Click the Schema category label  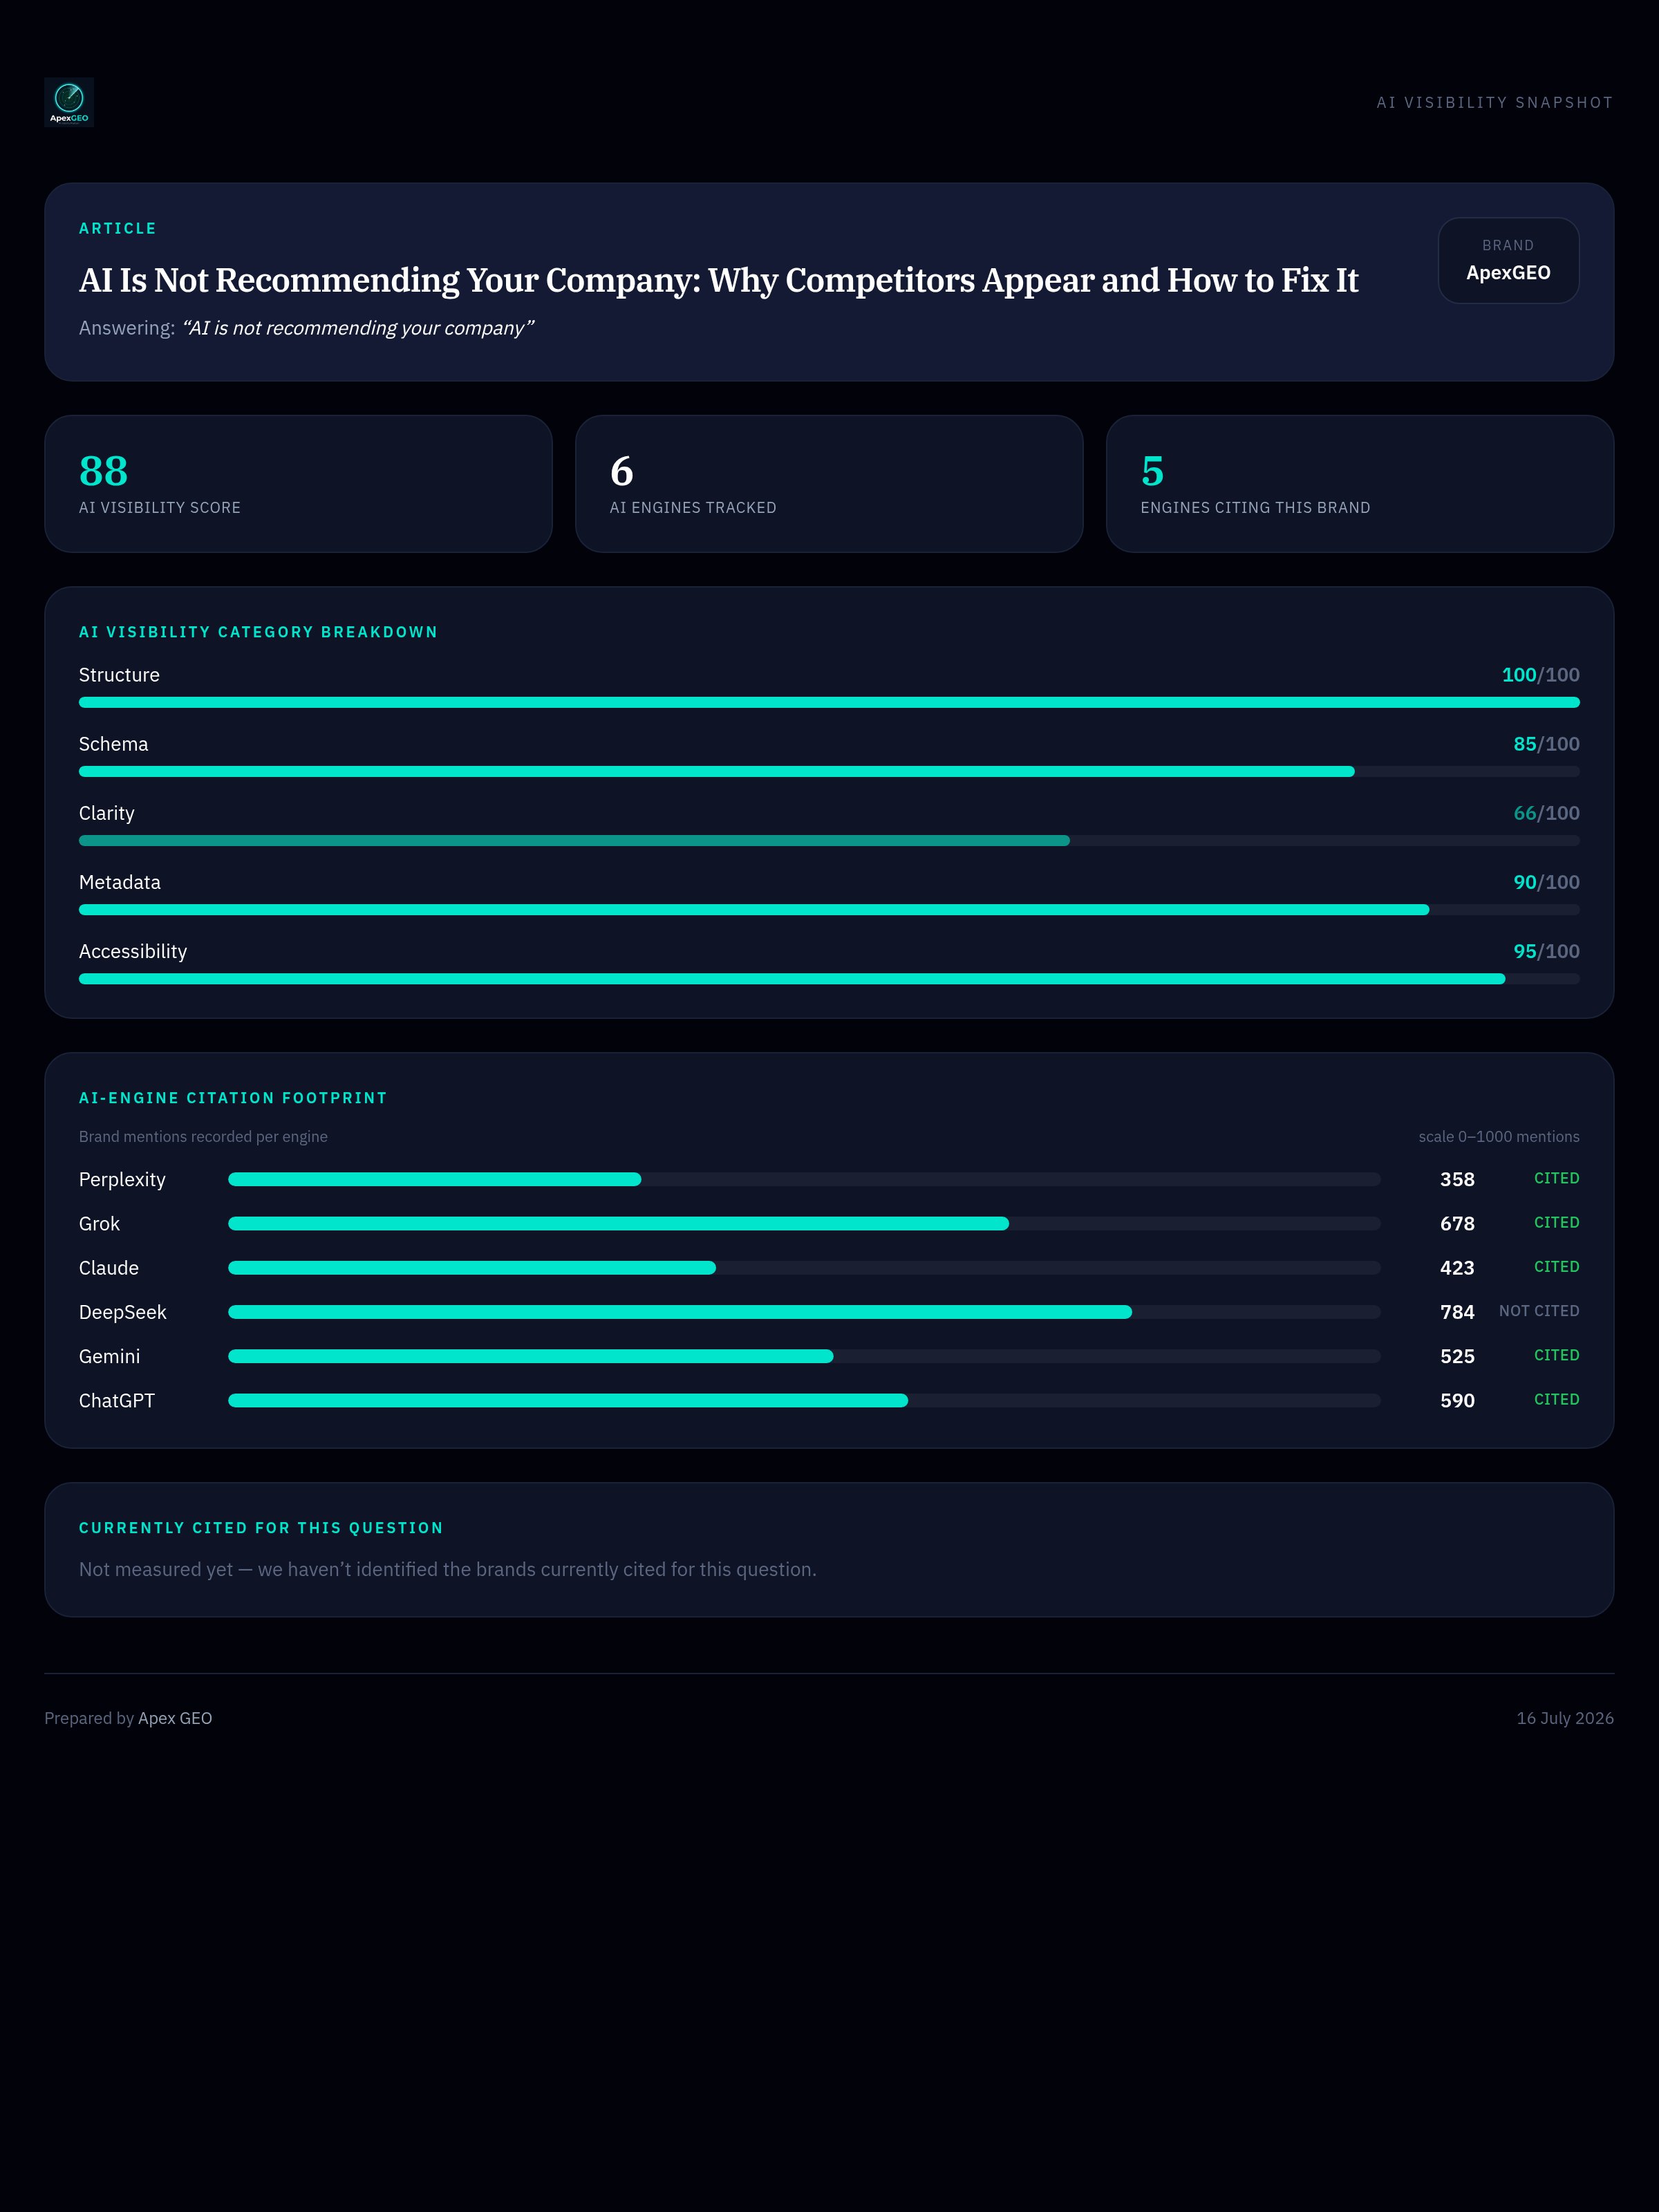113,744
